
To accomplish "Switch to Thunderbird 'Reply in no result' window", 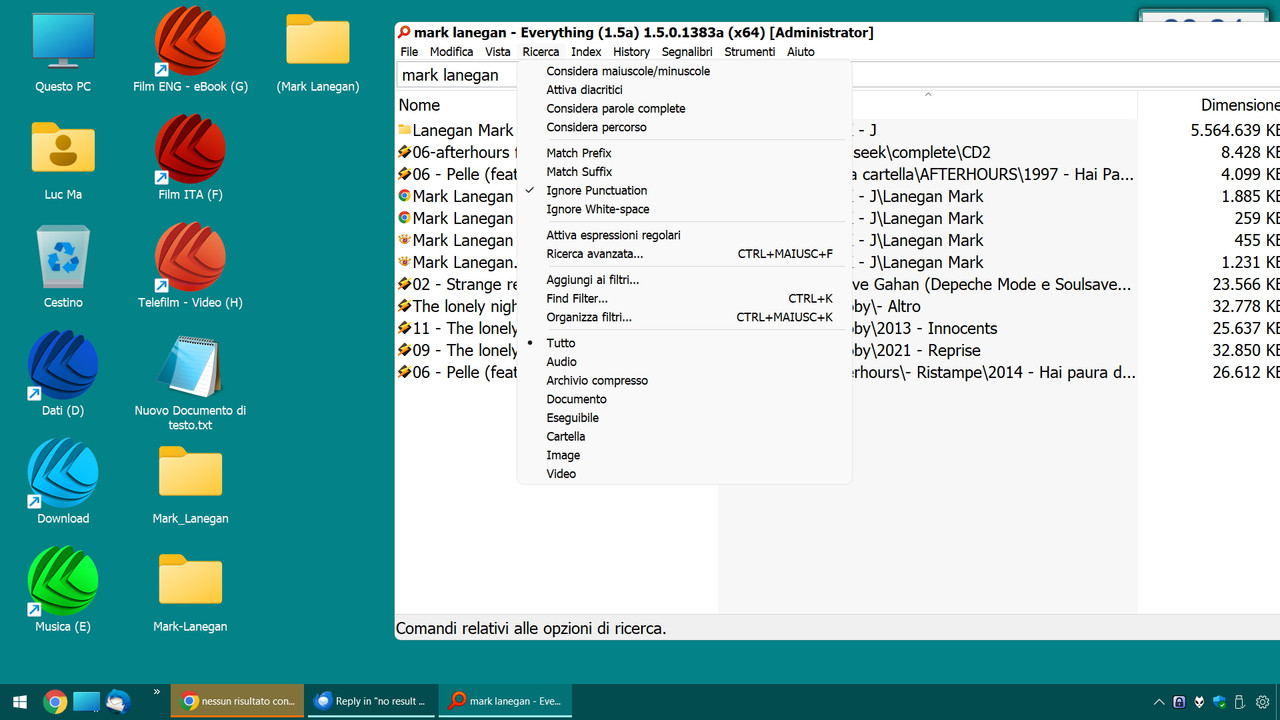I will 371,701.
